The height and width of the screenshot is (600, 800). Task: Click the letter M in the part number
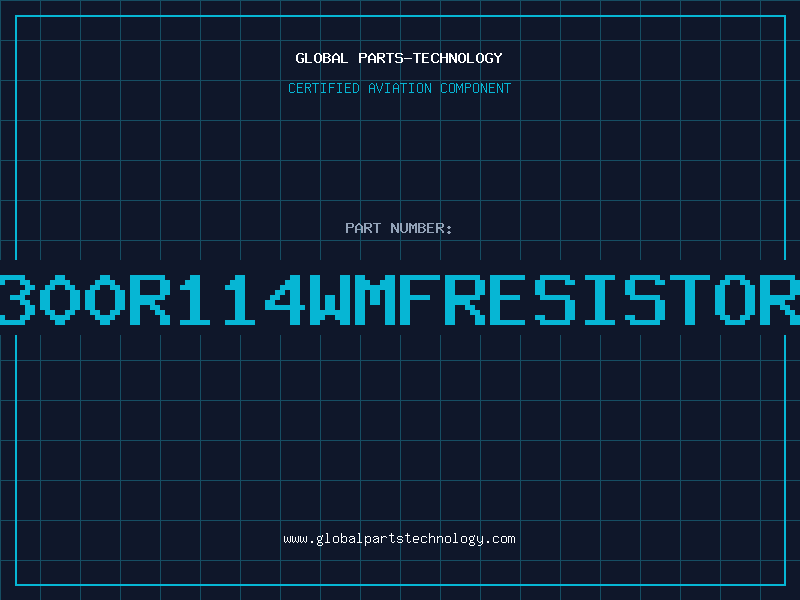pyautogui.click(x=375, y=299)
